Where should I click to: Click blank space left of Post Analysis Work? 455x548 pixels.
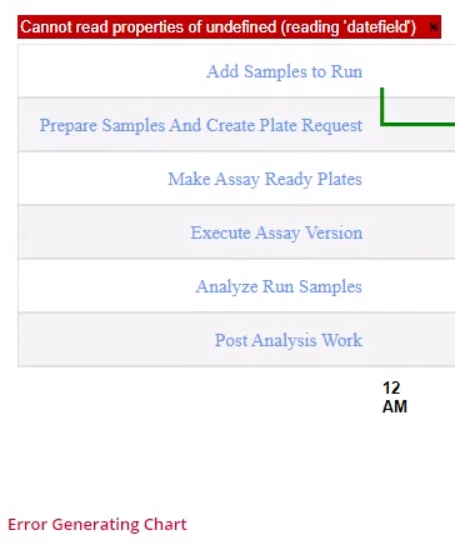116,340
